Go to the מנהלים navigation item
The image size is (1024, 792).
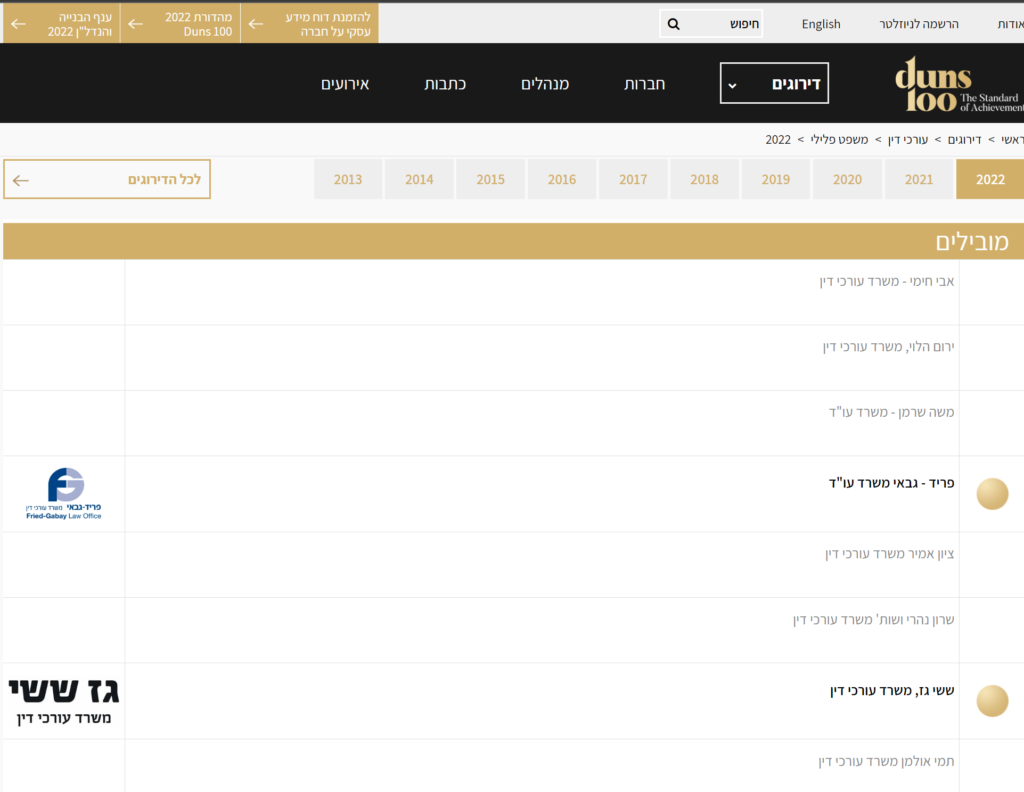click(x=545, y=84)
